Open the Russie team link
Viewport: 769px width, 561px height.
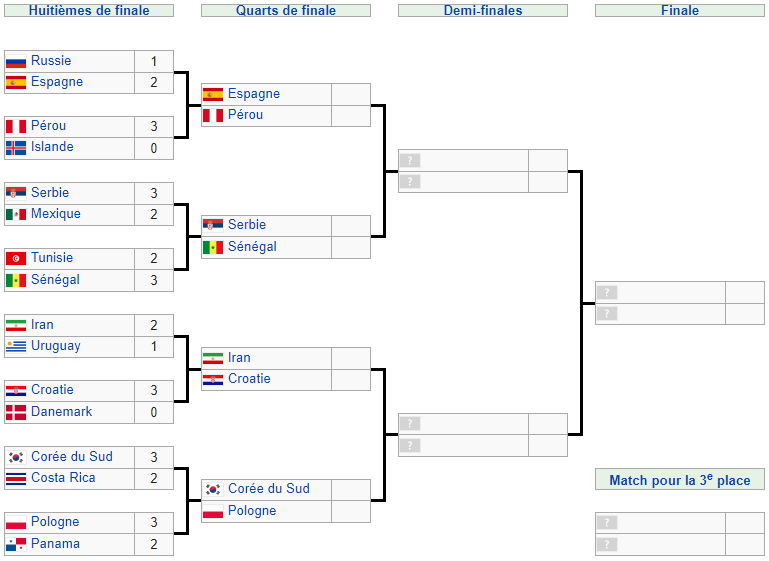click(x=51, y=61)
